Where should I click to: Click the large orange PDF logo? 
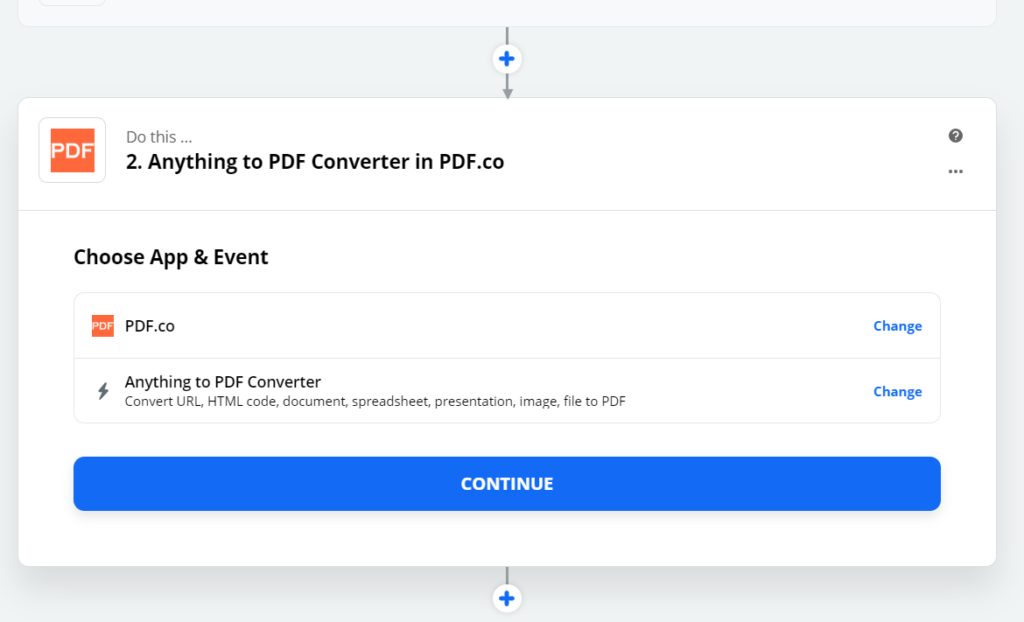[72, 150]
